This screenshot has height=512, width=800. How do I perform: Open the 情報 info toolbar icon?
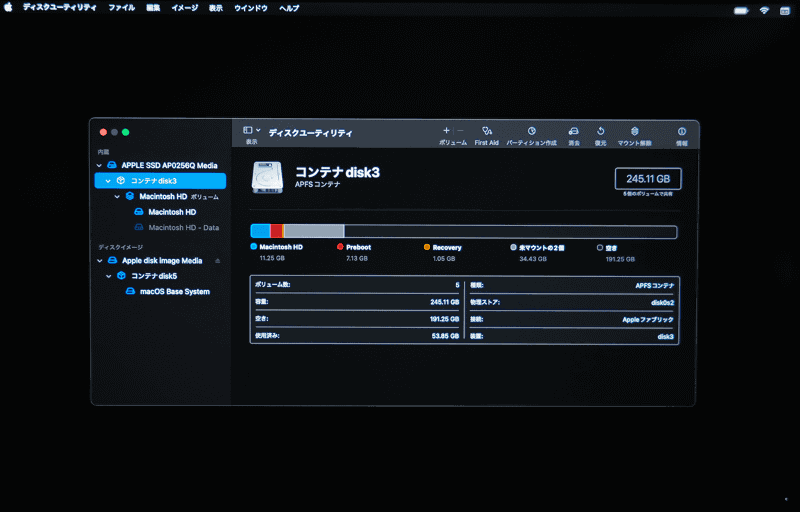tap(682, 131)
